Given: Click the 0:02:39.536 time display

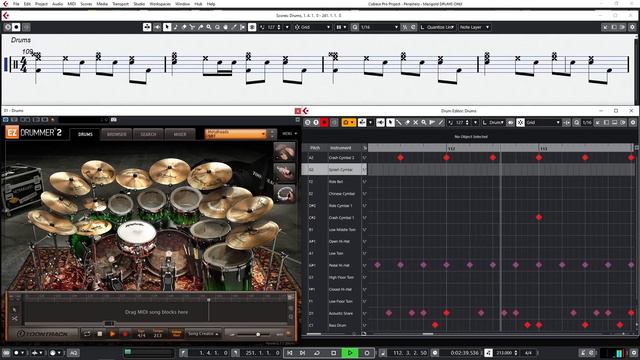Looking at the screenshot, I should coord(464,353).
